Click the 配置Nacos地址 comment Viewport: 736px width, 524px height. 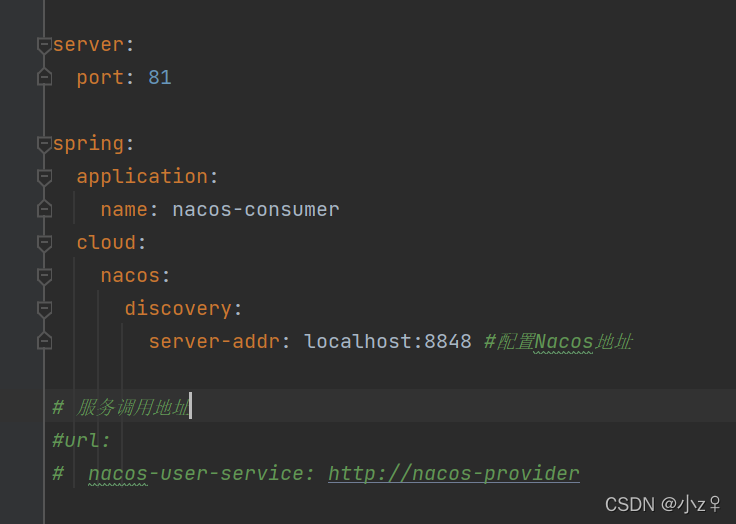(x=558, y=341)
